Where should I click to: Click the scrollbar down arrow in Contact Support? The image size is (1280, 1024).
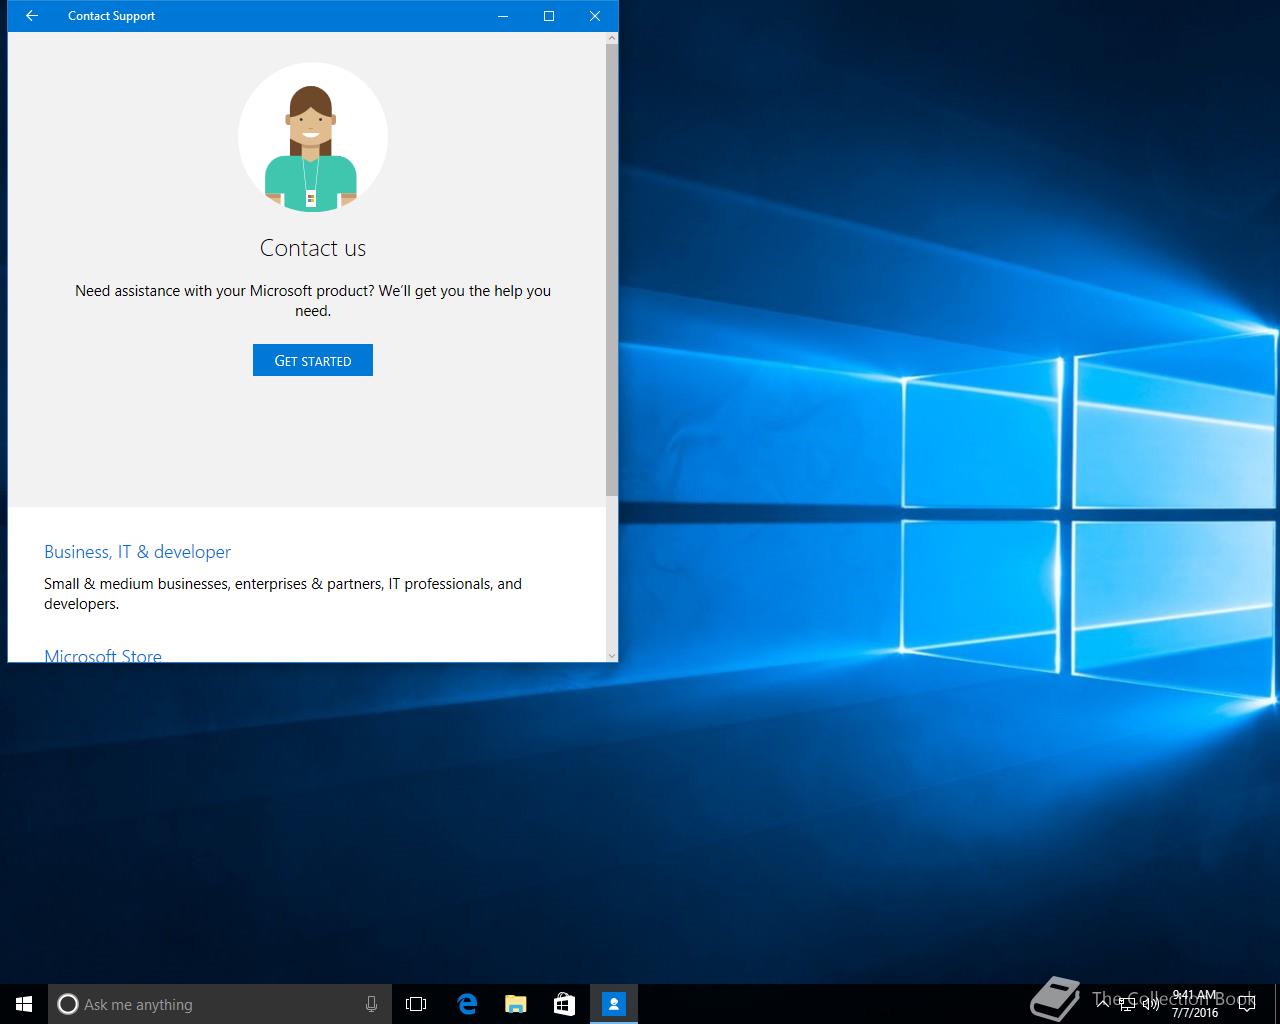click(x=612, y=655)
